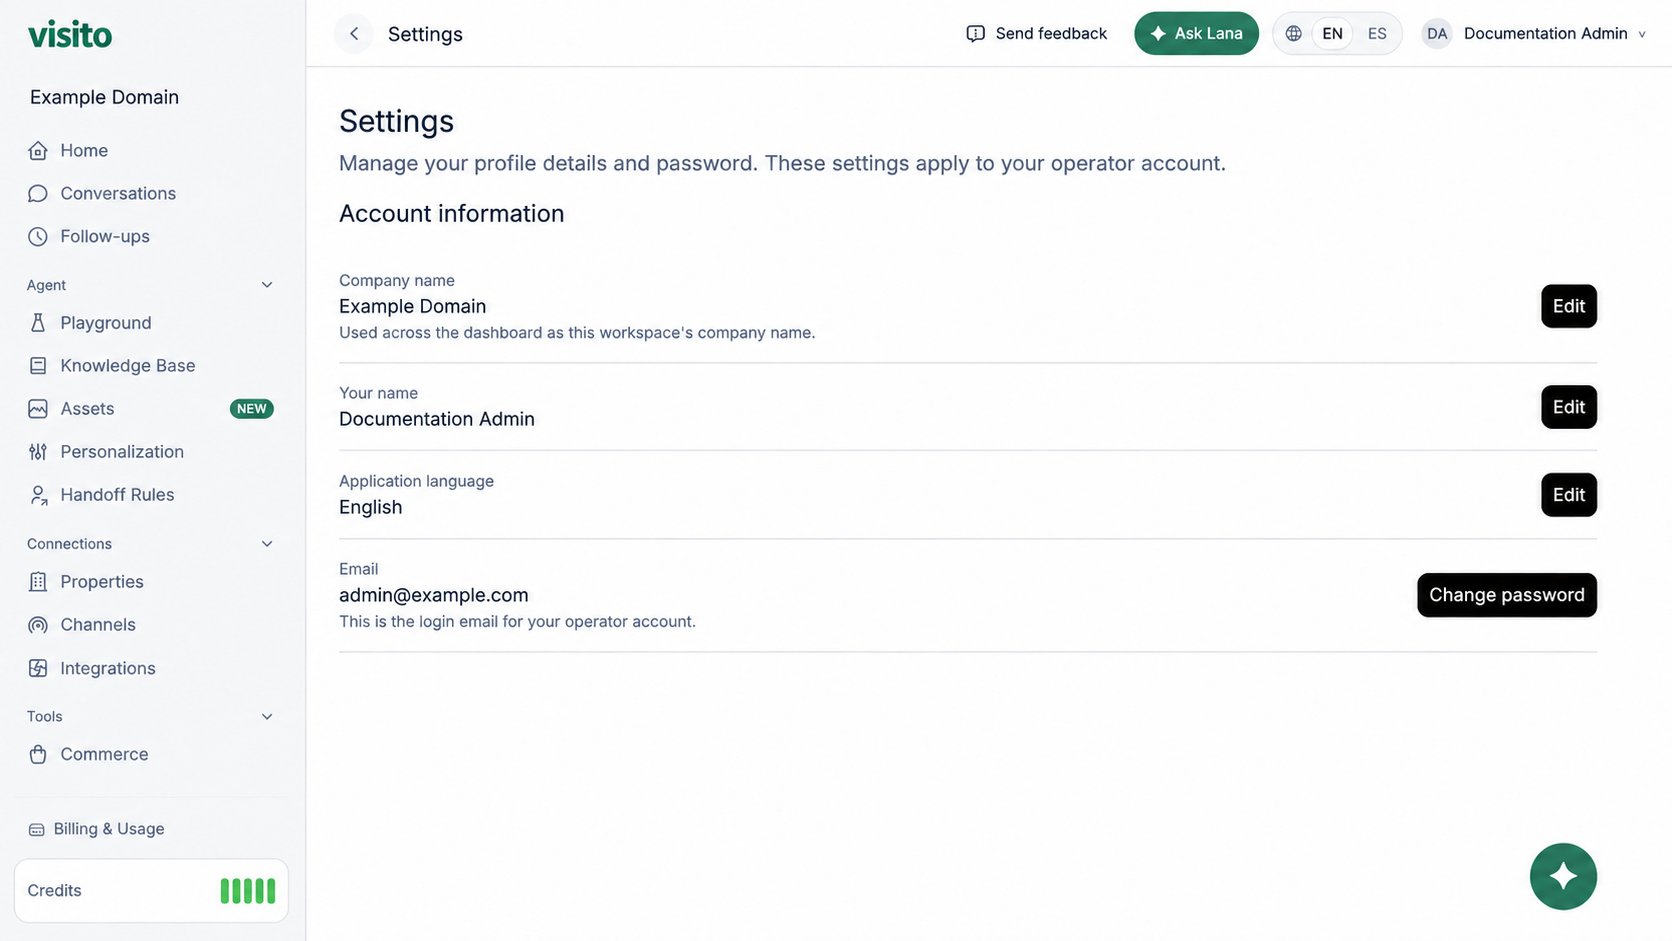This screenshot has height=941, width=1672.
Task: Click the Follow-ups clock icon
Action: pyautogui.click(x=38, y=236)
